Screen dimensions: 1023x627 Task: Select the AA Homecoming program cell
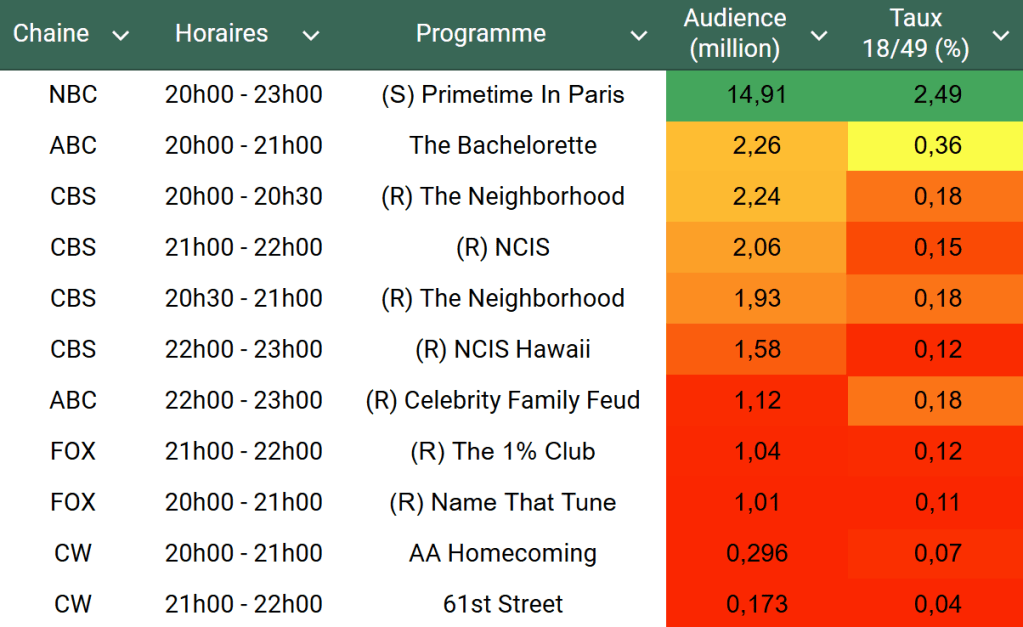tap(503, 553)
